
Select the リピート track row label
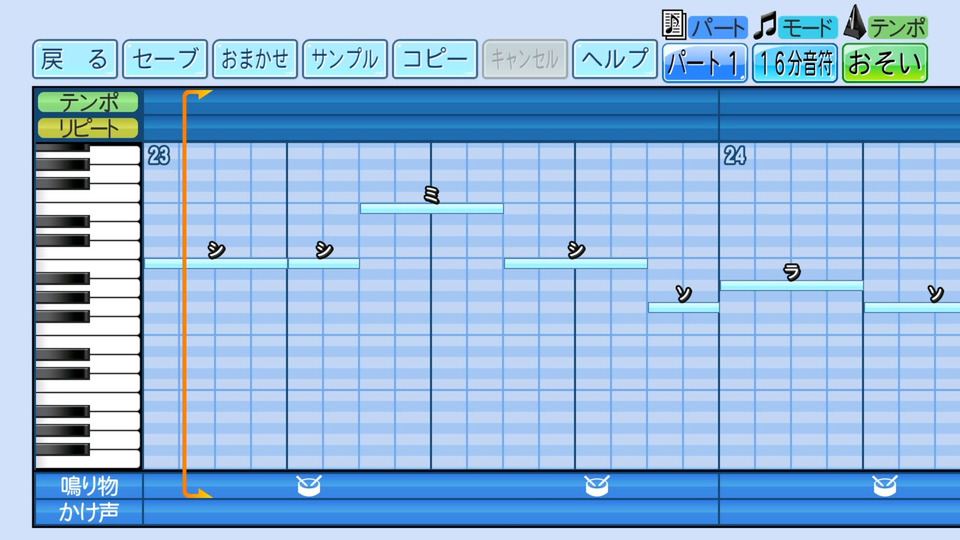pyautogui.click(x=88, y=128)
